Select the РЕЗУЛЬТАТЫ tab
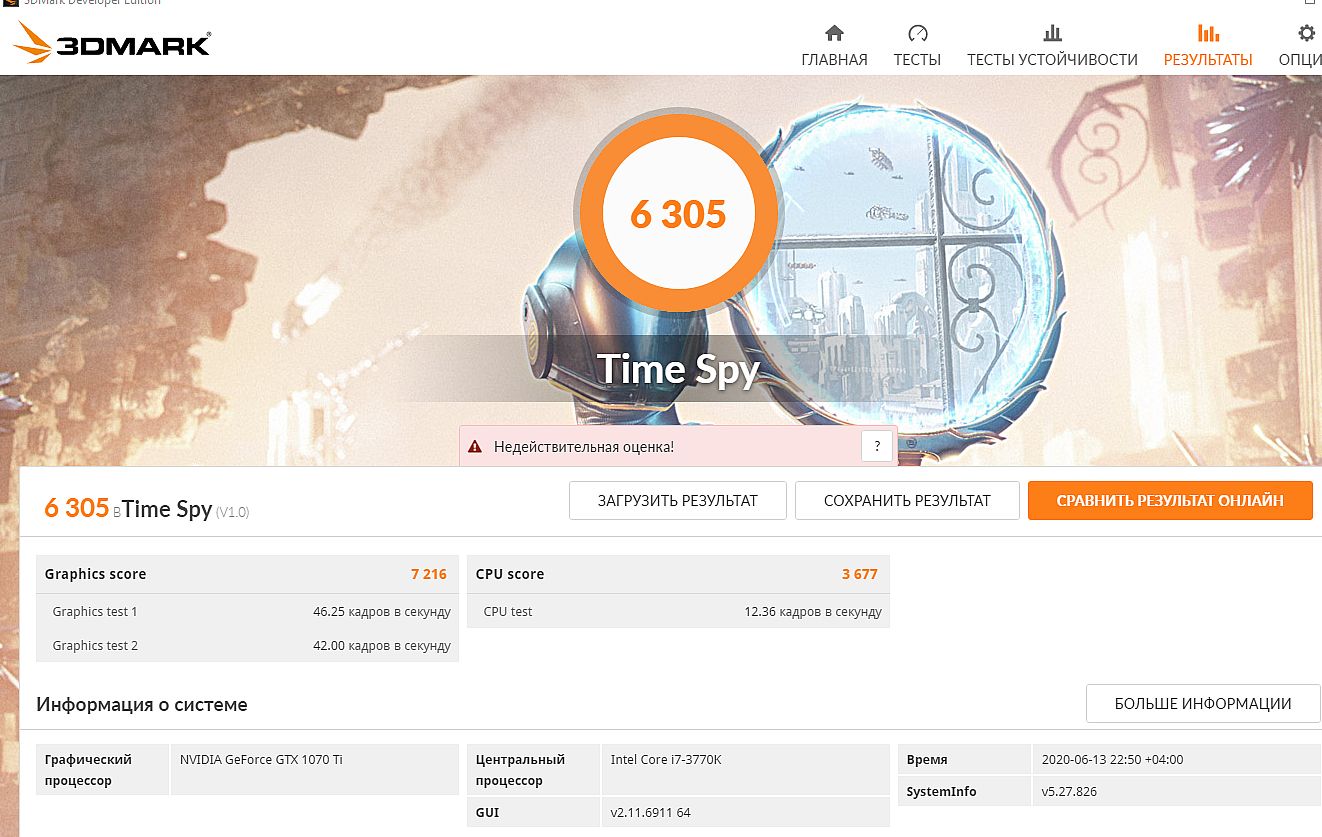The height and width of the screenshot is (837, 1322). click(x=1208, y=60)
